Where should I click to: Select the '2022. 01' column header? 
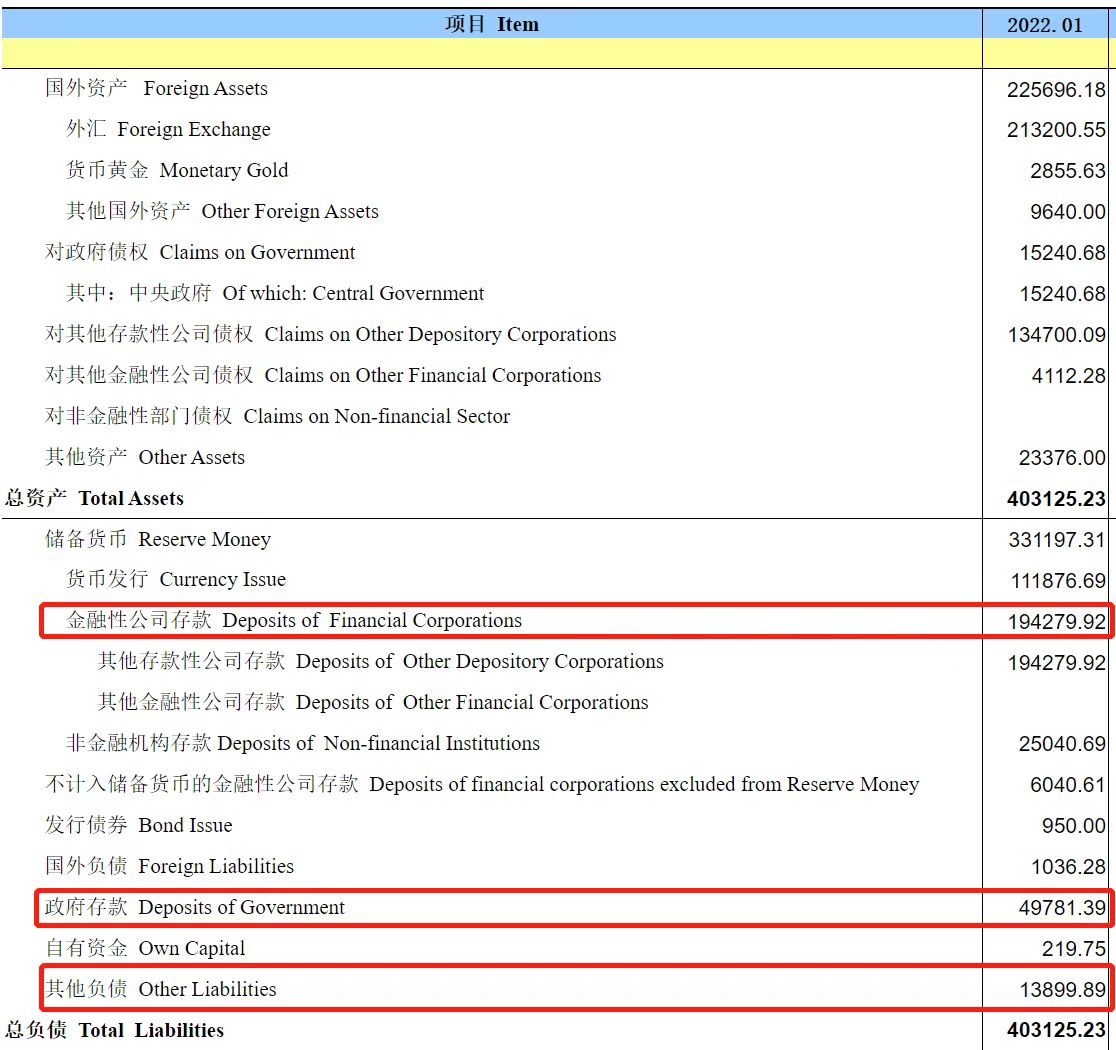[x=1044, y=25]
